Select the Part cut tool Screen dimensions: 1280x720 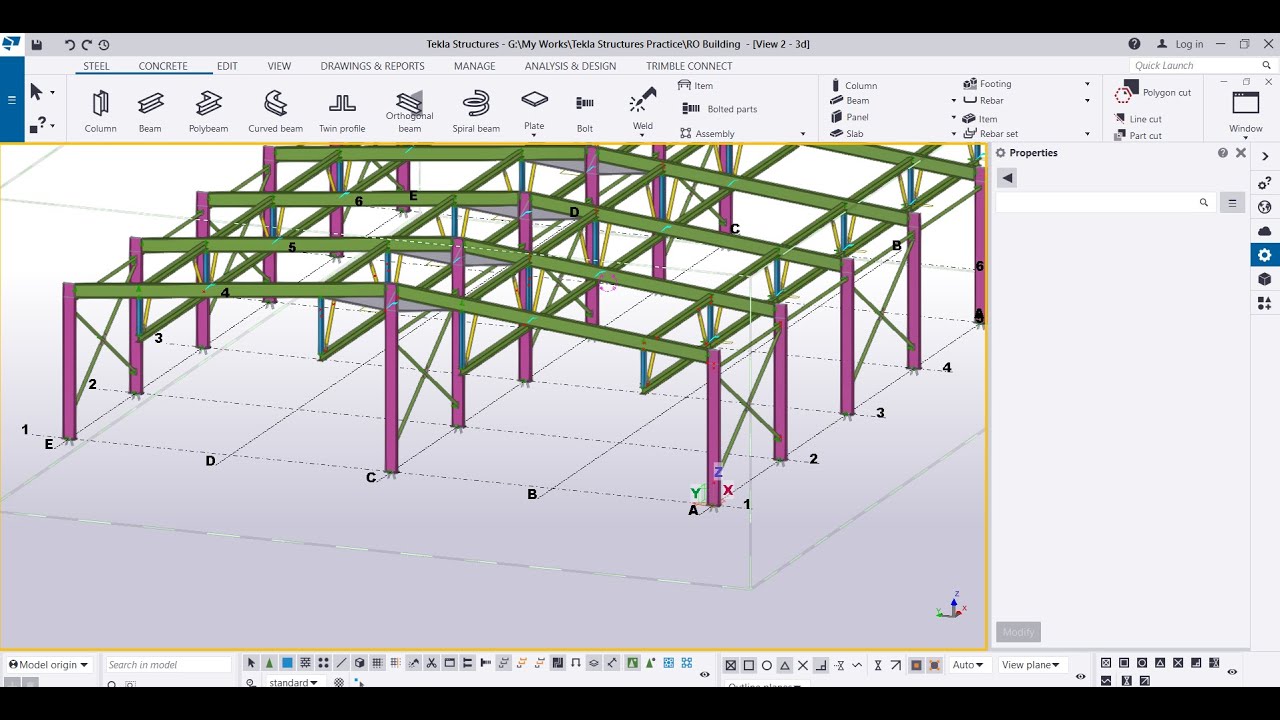(1138, 135)
